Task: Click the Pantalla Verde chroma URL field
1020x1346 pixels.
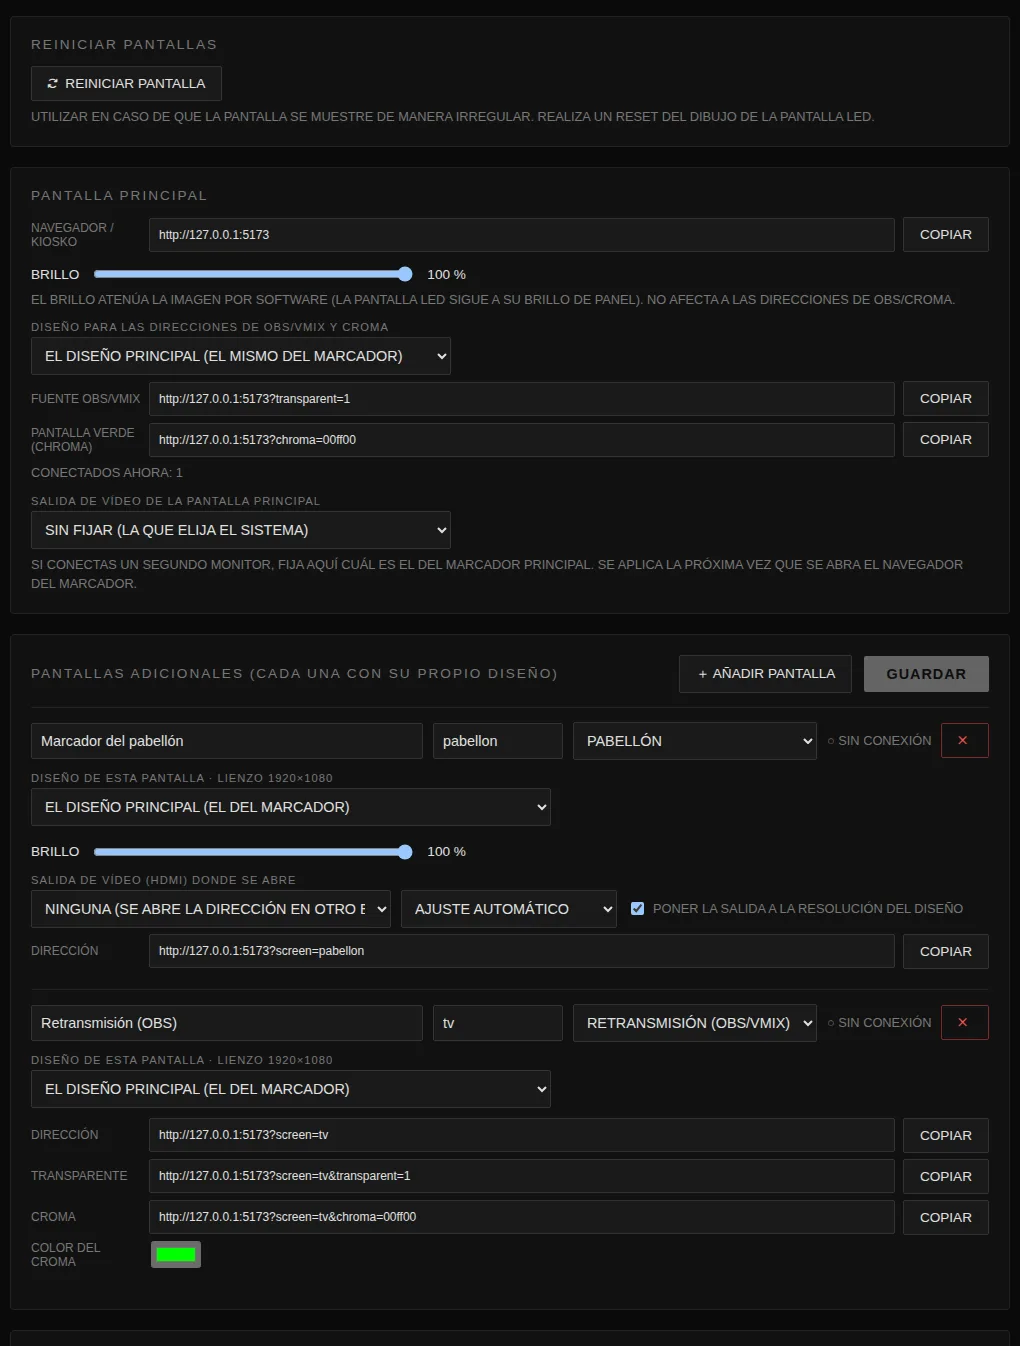Action: 521,440
